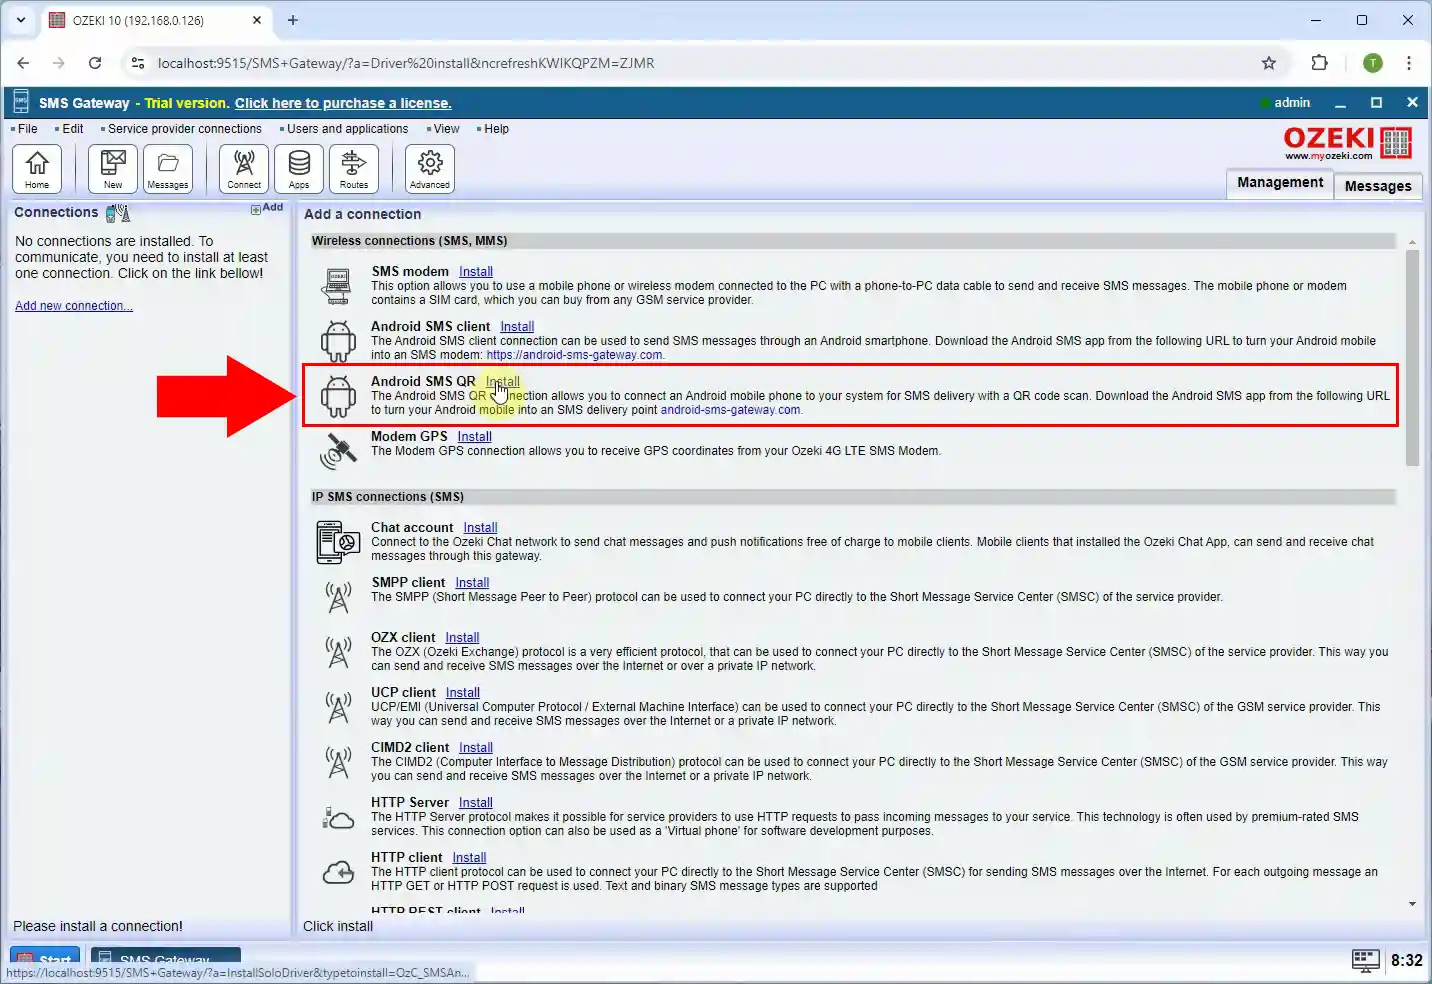Open the Messages folder toolbar icon
1432x984 pixels.
point(168,168)
